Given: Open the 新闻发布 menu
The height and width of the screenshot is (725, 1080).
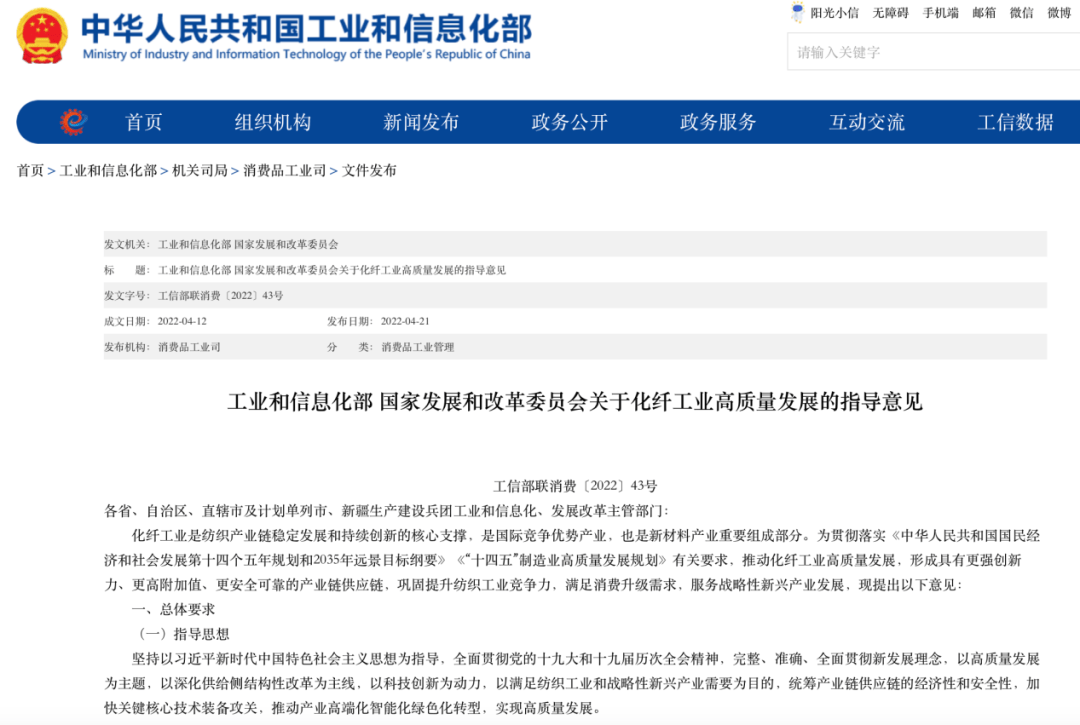Looking at the screenshot, I should 421,122.
